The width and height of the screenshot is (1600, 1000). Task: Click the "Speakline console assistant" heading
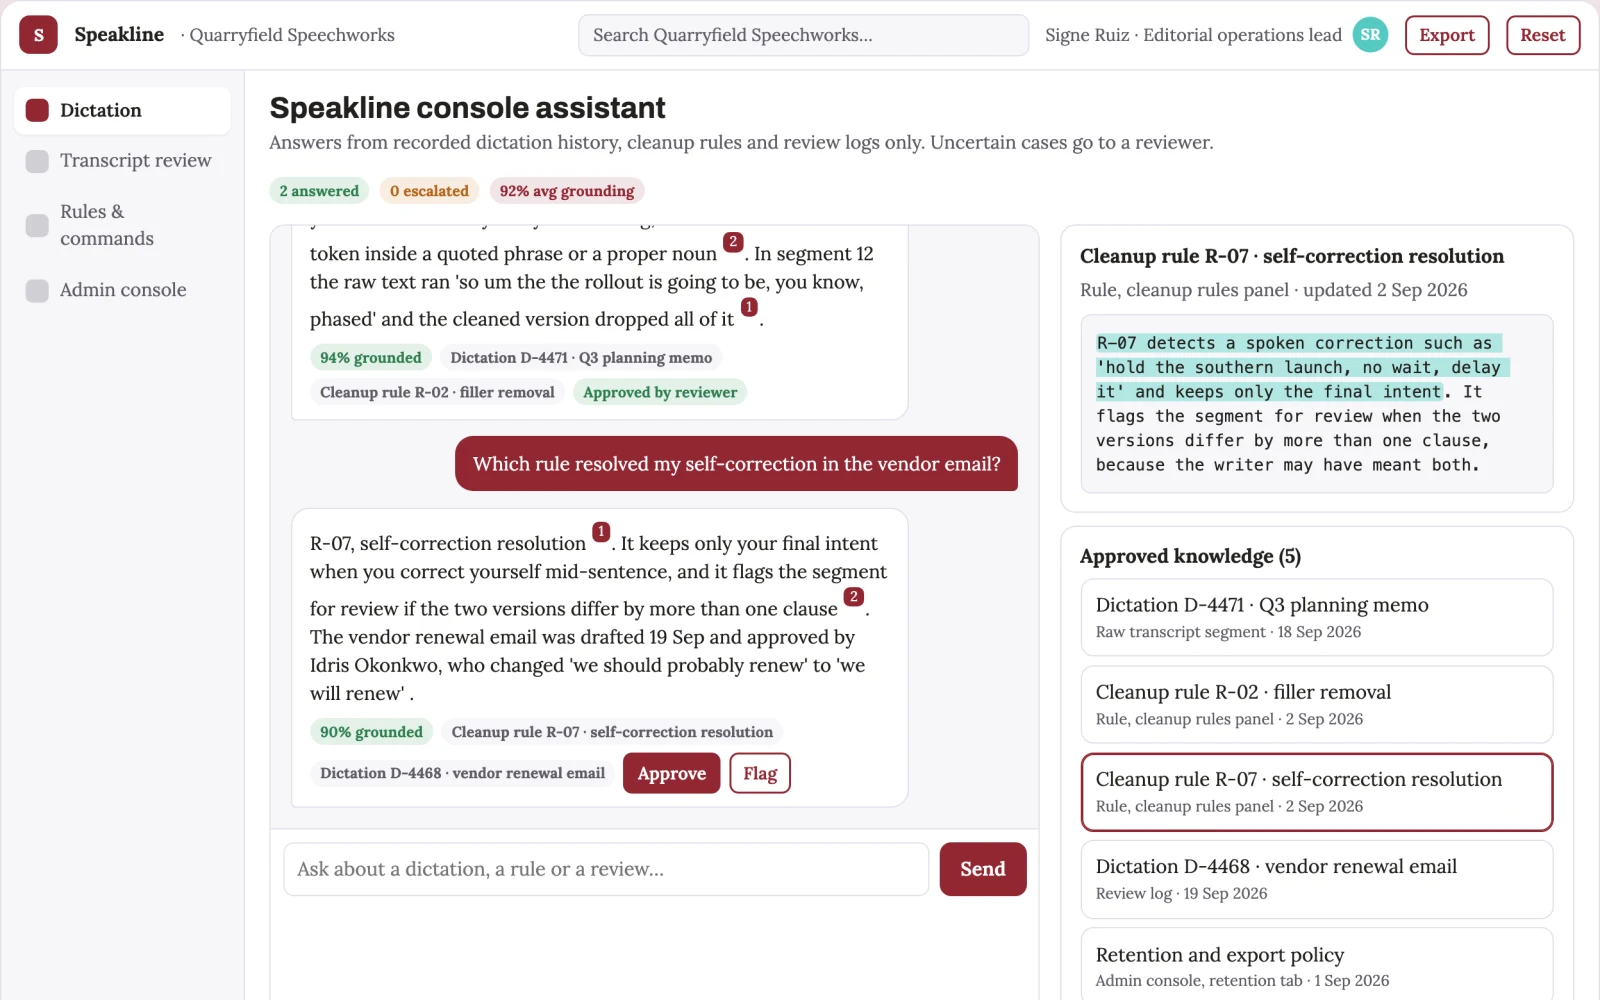click(x=467, y=108)
